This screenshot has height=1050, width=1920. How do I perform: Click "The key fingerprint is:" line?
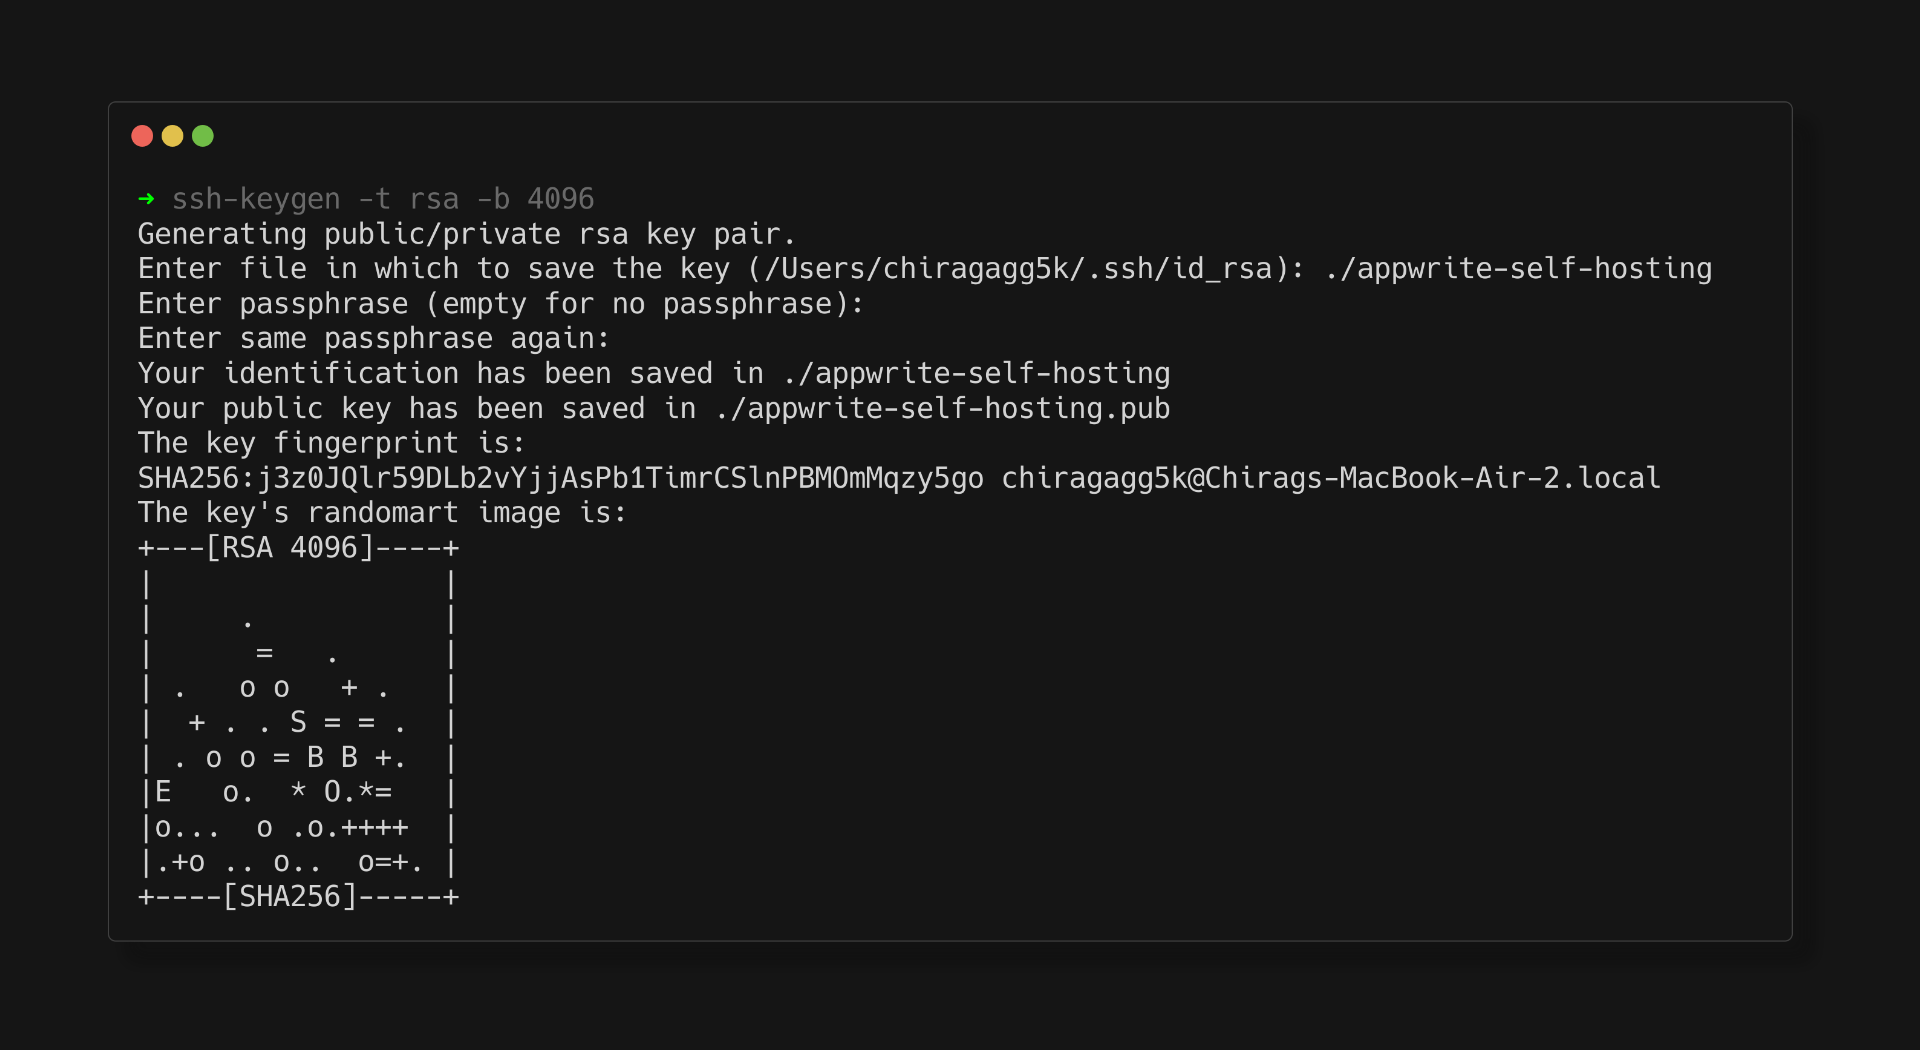point(331,443)
